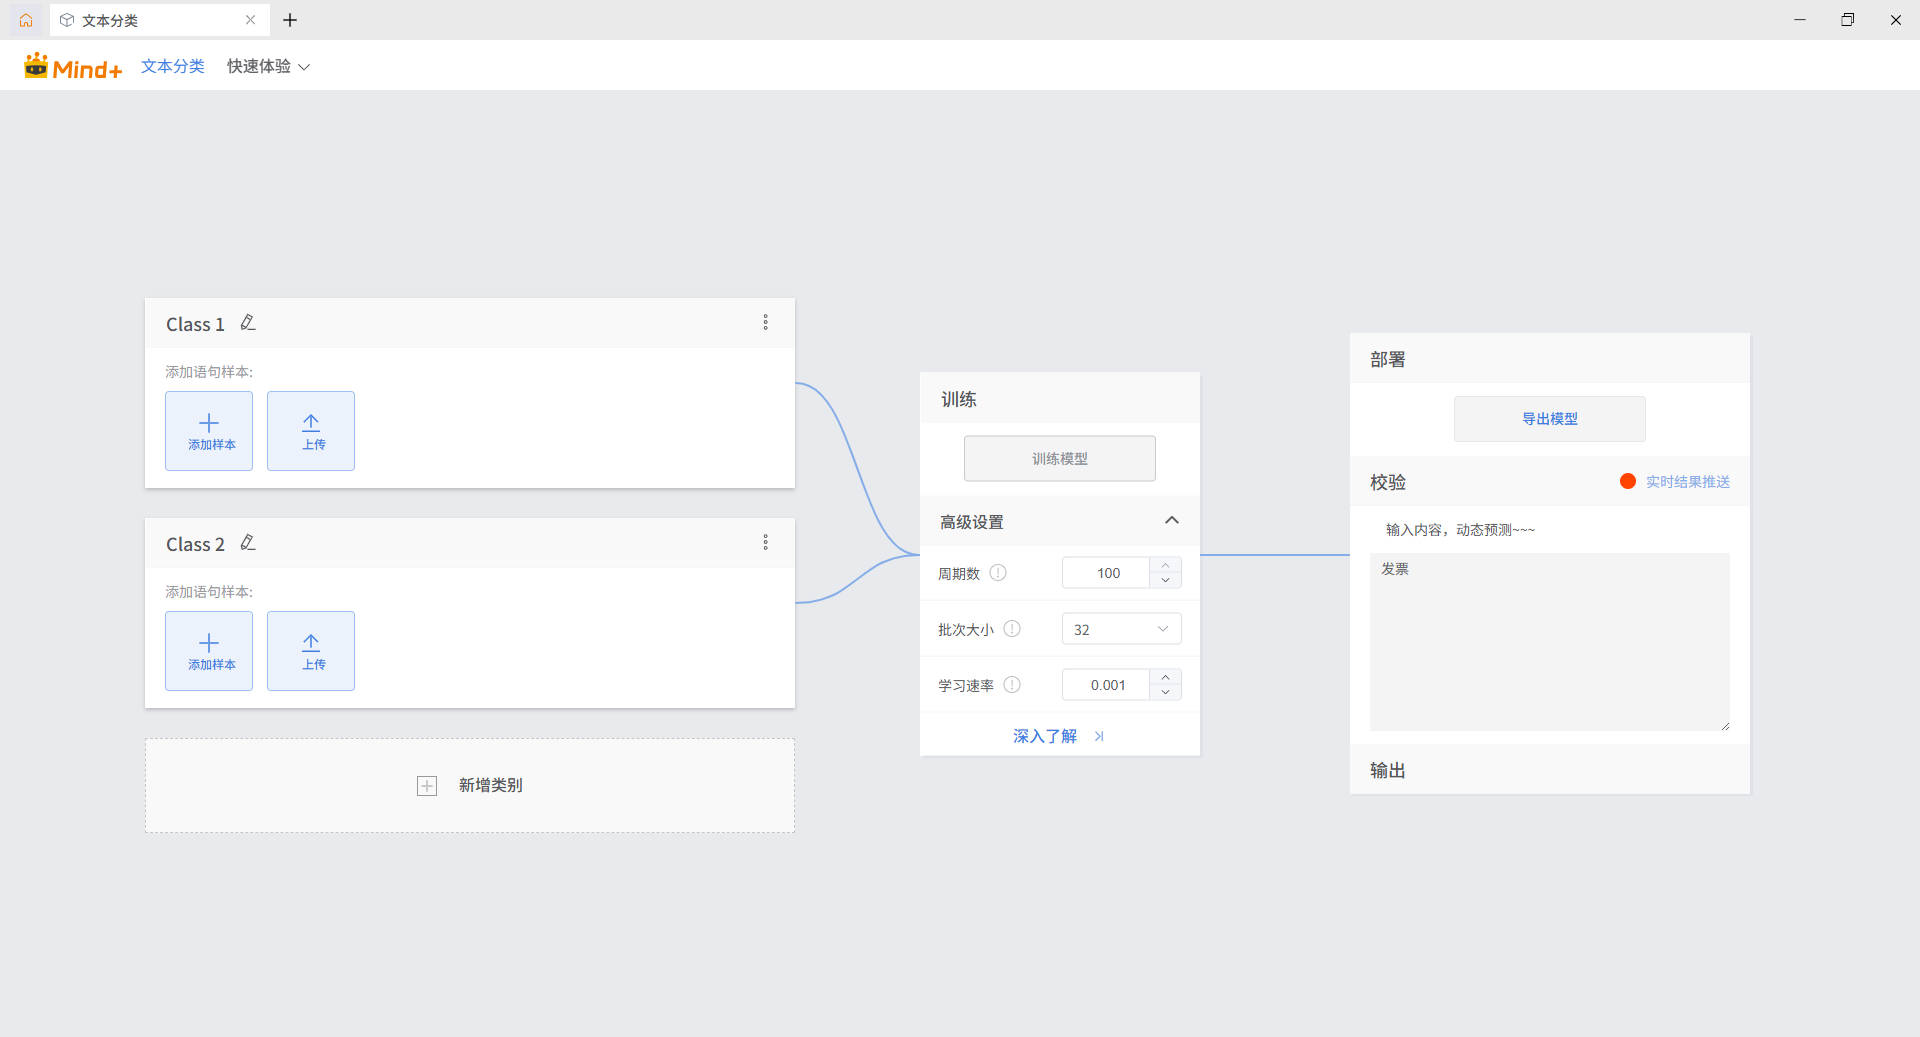
Task: Open the three-dot menu of Class 2
Action: tap(766, 543)
